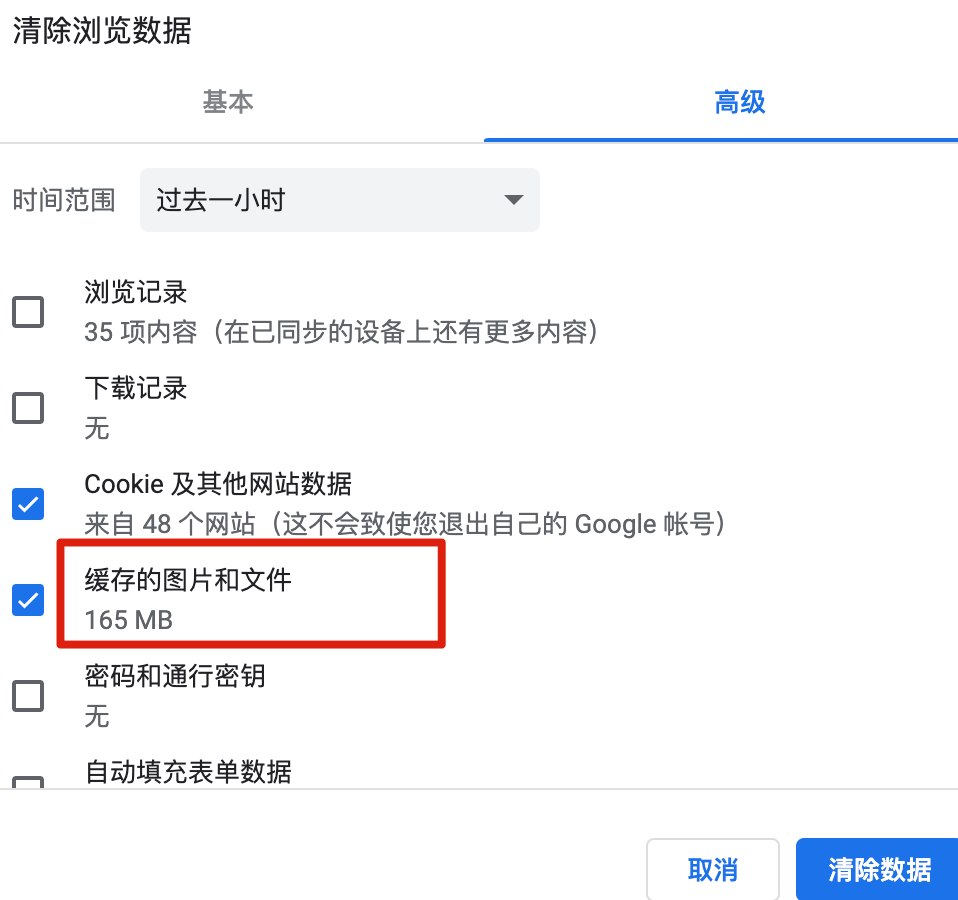
Task: Select the 高级 tab
Action: click(740, 102)
